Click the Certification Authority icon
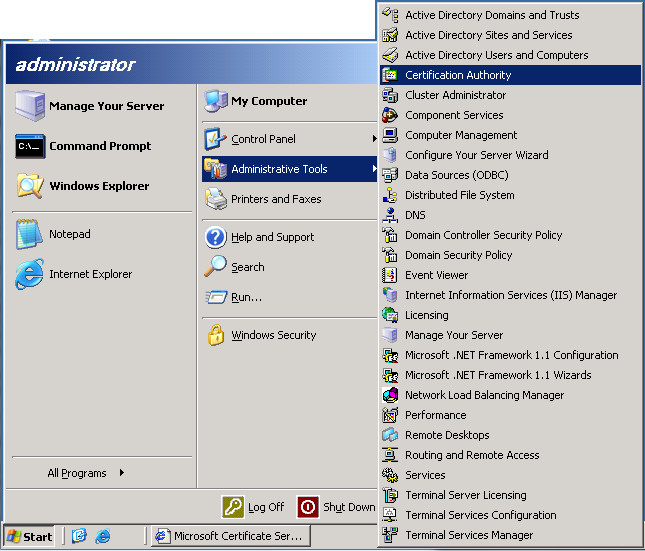 (390, 75)
